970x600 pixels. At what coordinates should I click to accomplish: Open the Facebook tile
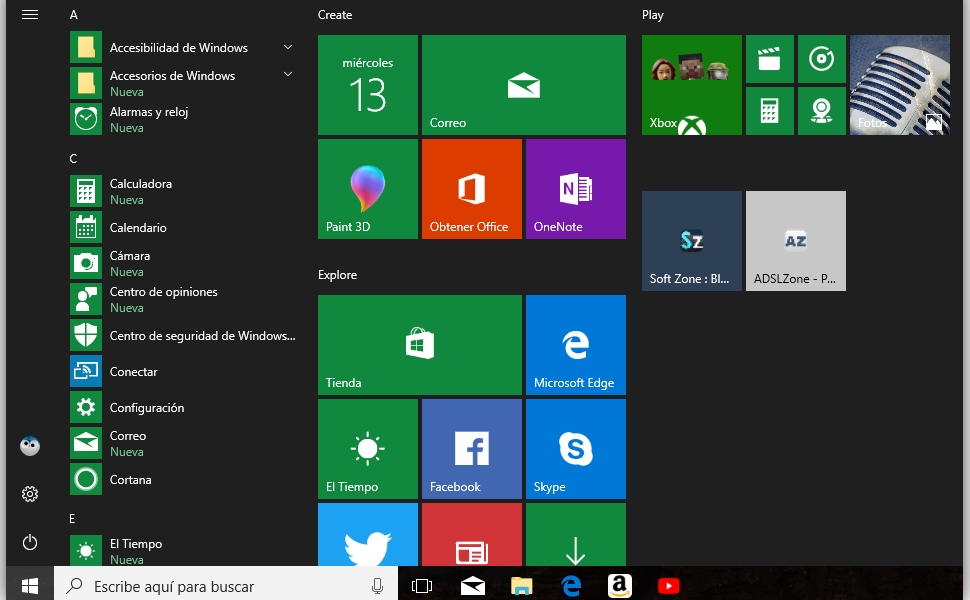(471, 449)
